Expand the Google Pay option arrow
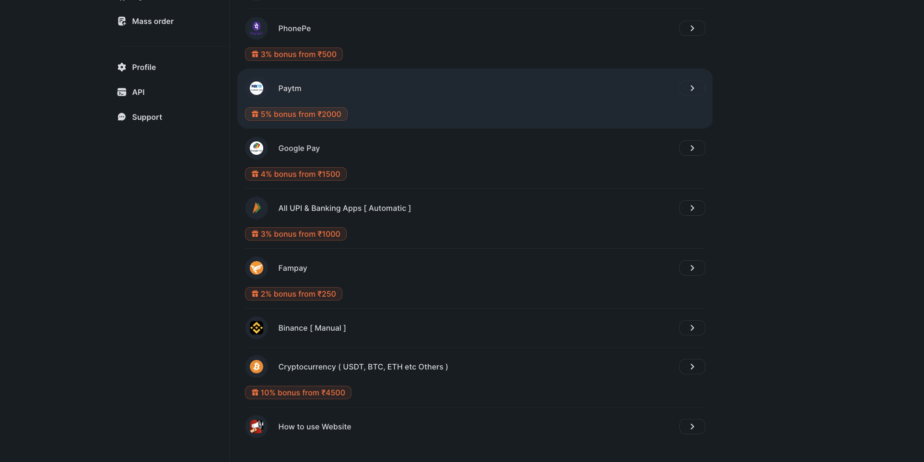Screen dimensions: 924x462 [692, 148]
